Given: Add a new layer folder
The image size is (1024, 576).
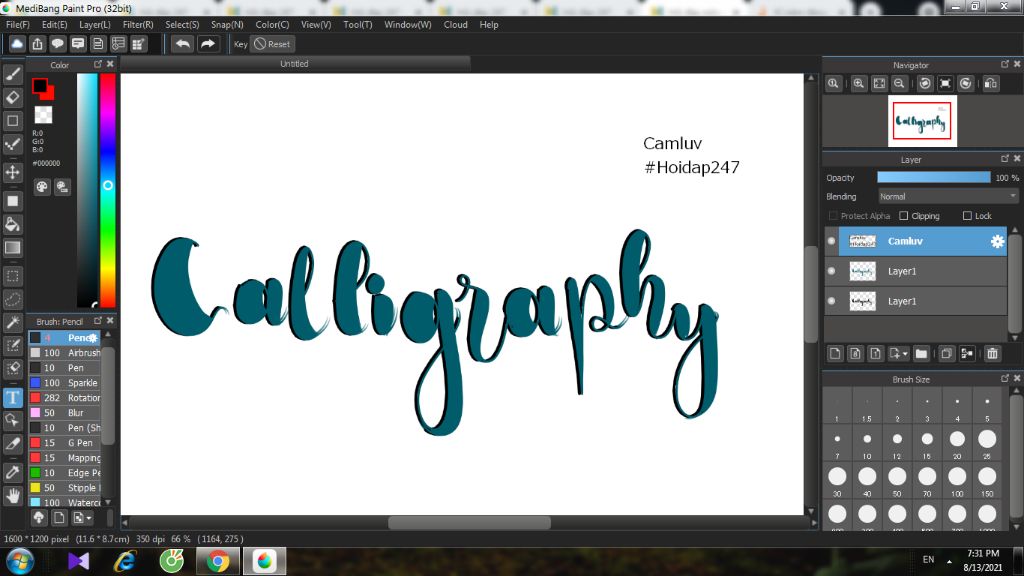Looking at the screenshot, I should pyautogui.click(x=921, y=354).
